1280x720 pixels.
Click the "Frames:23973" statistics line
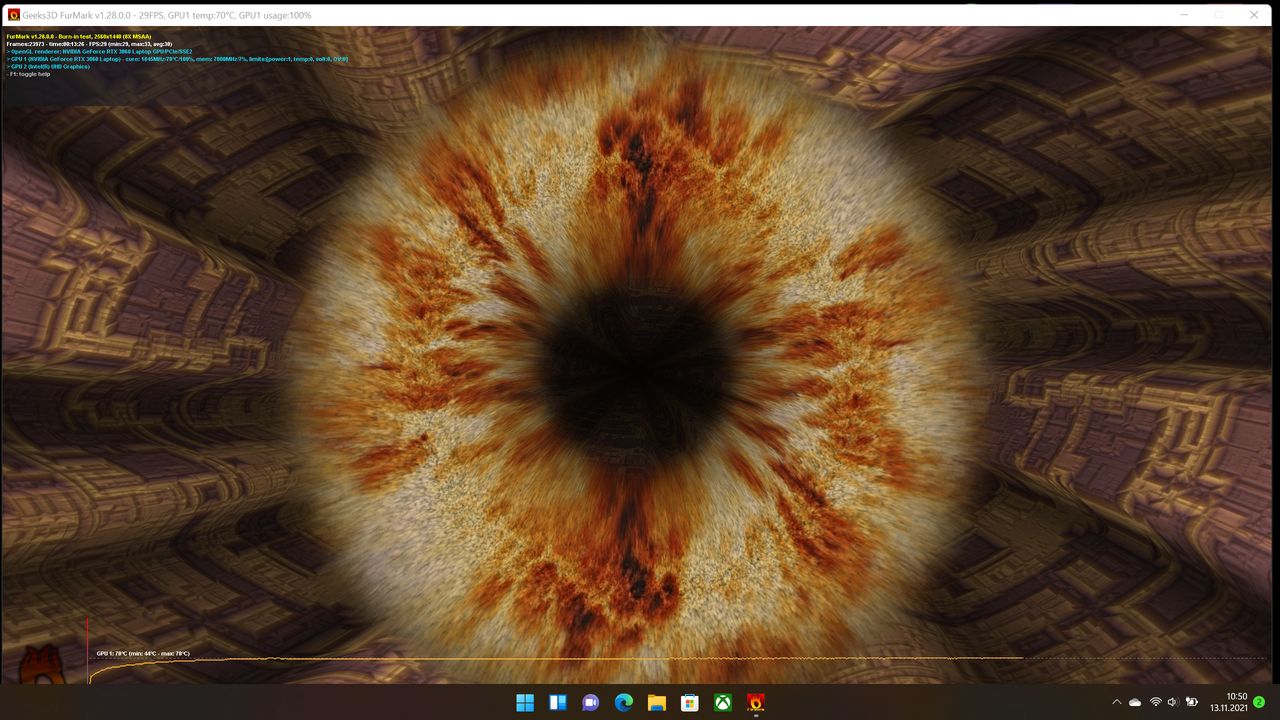(x=89, y=44)
